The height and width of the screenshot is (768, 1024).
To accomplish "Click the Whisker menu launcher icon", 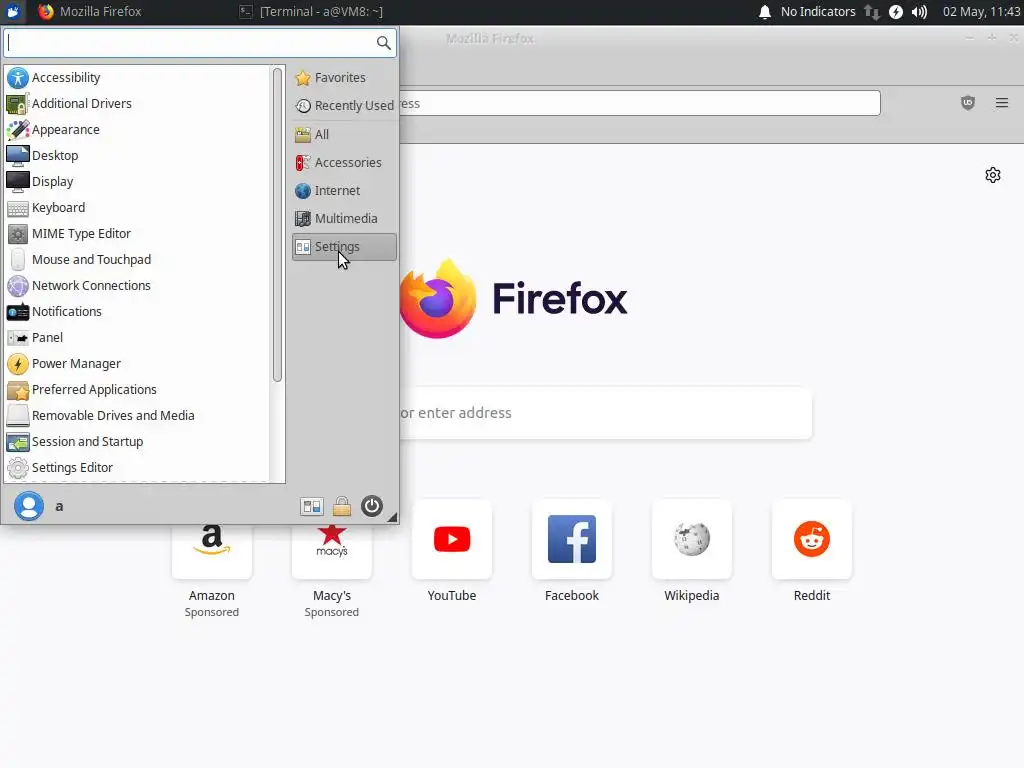I will (x=13, y=12).
